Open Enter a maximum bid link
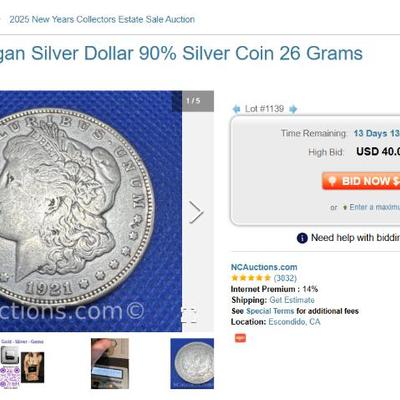400x400 pixels. tap(375, 207)
